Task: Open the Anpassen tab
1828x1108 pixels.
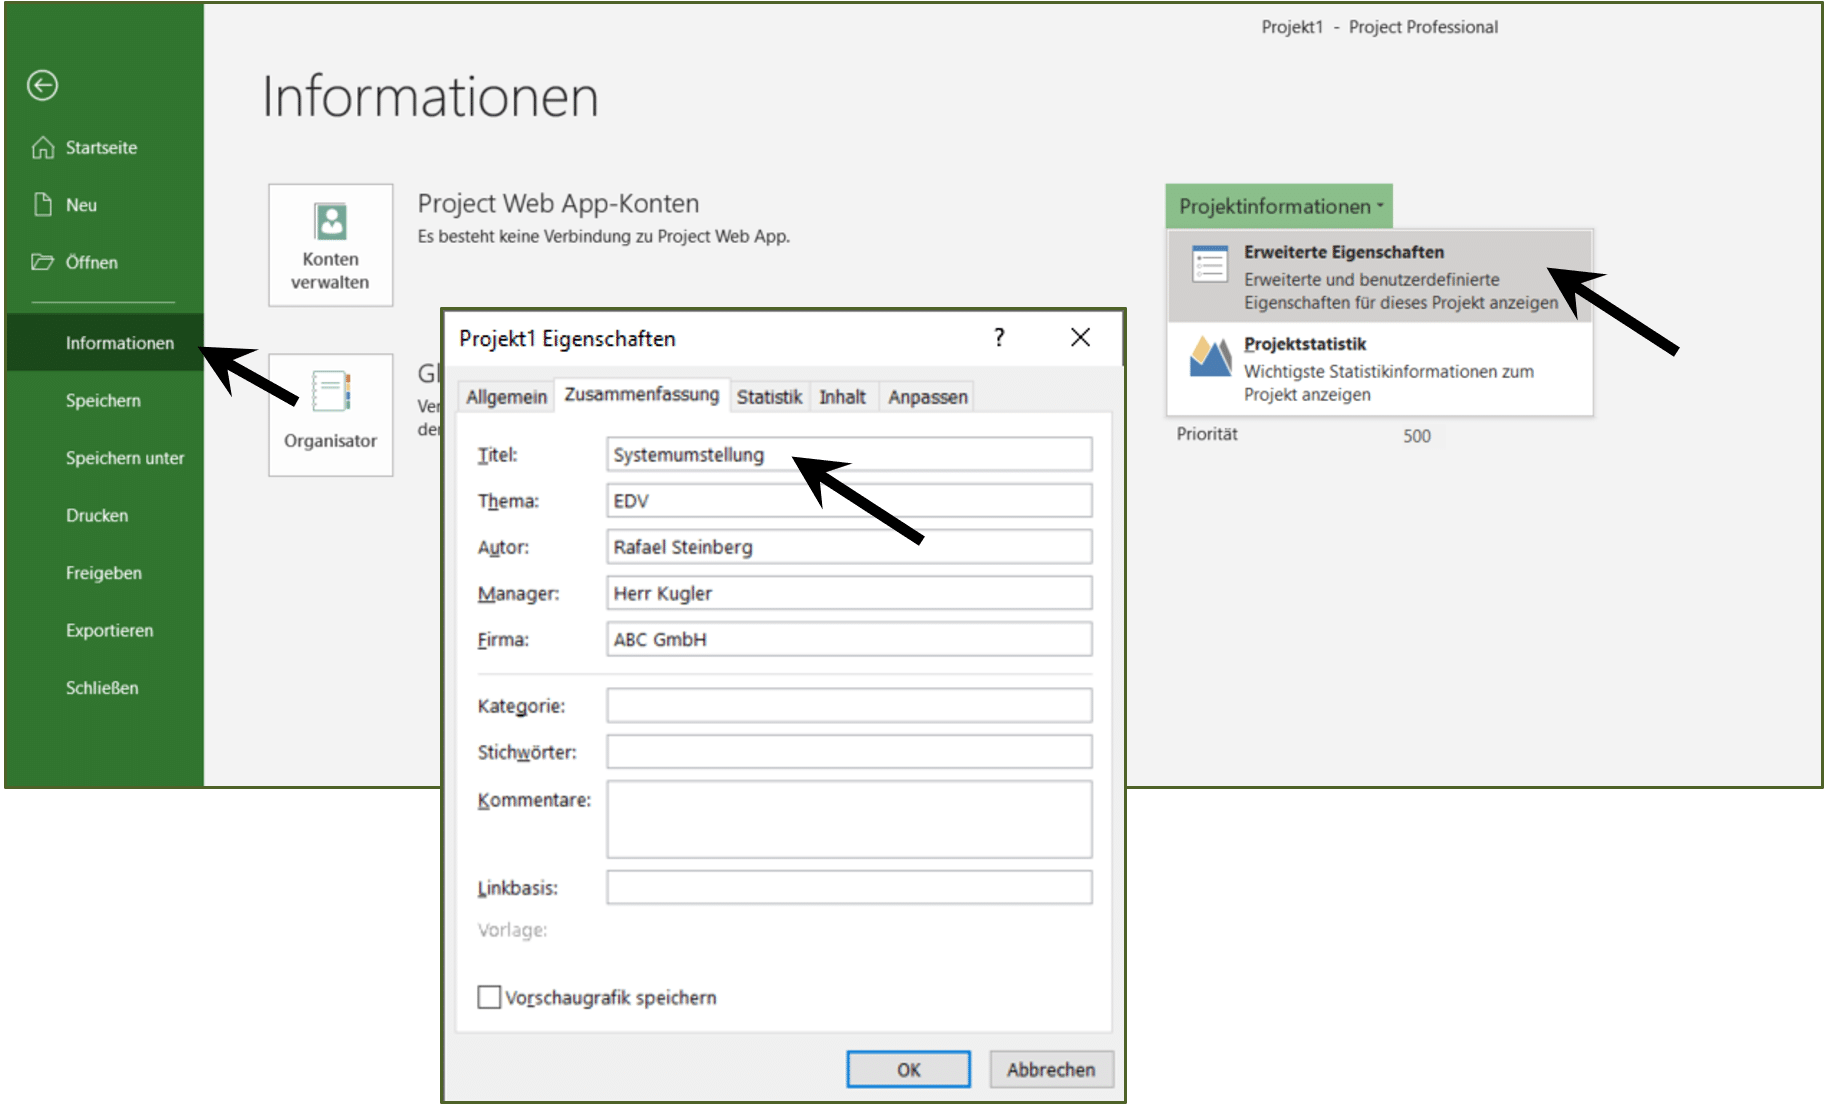Action: (928, 397)
